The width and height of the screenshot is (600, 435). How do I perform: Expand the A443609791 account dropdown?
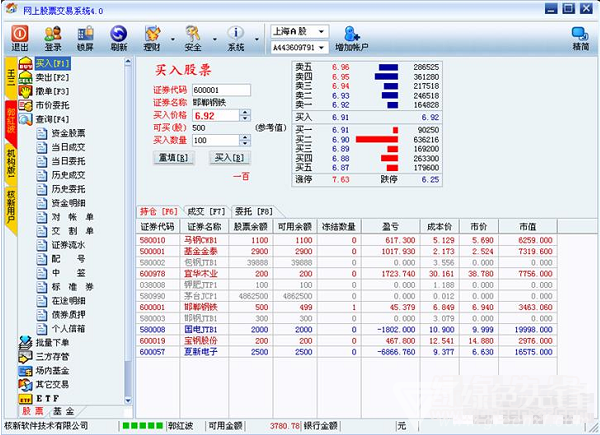(321, 47)
